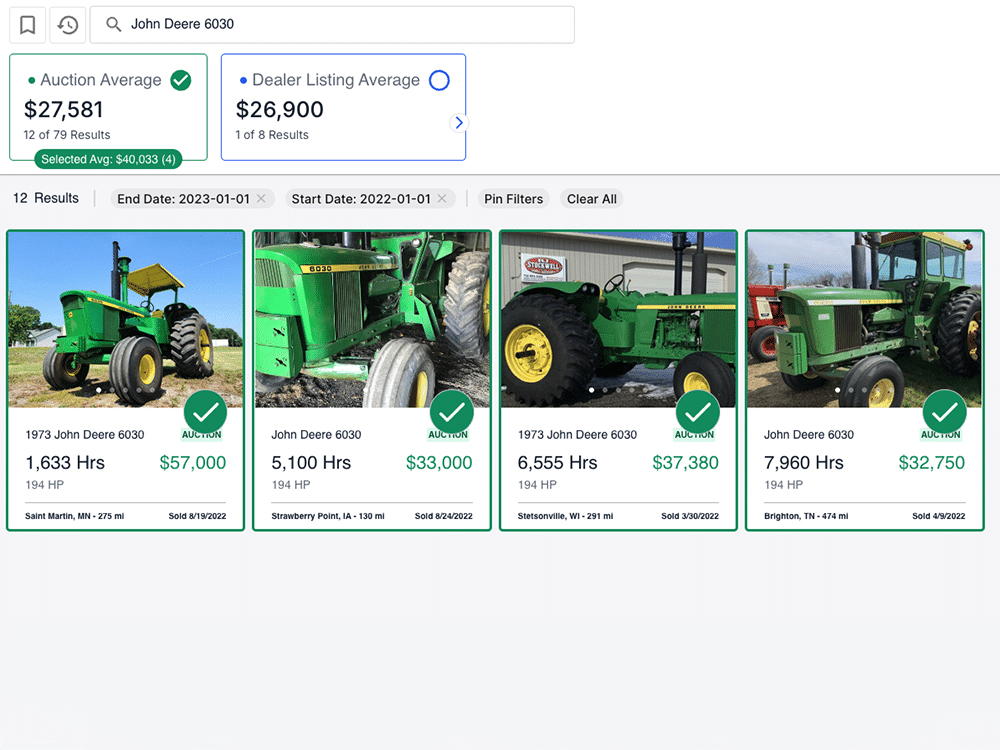Click the Selected Avg $40,033 badge
The height and width of the screenshot is (750, 1000).
click(108, 159)
